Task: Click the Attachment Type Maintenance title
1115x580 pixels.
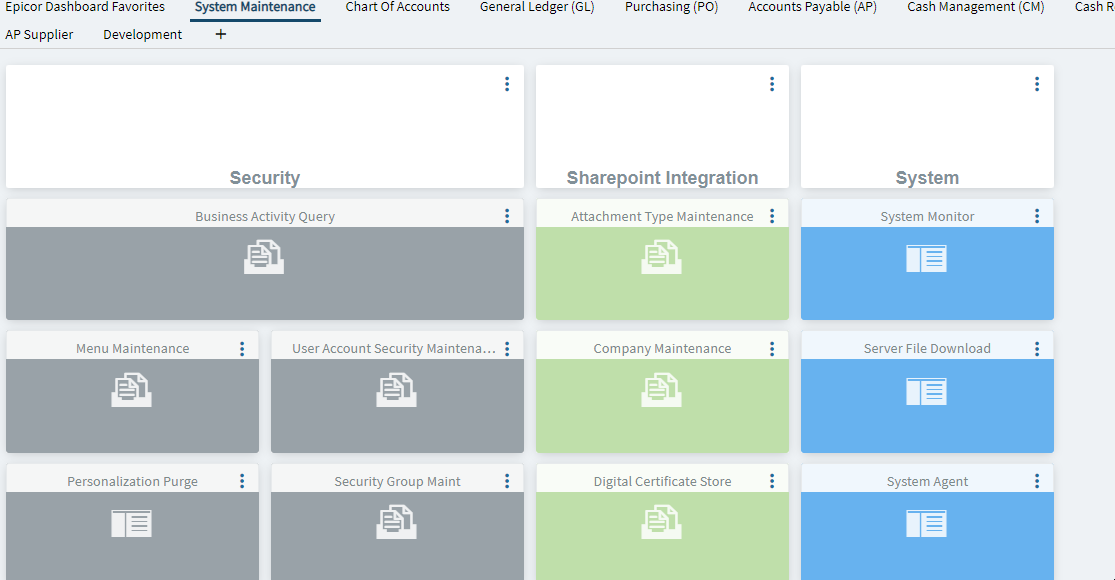Action: 662,216
